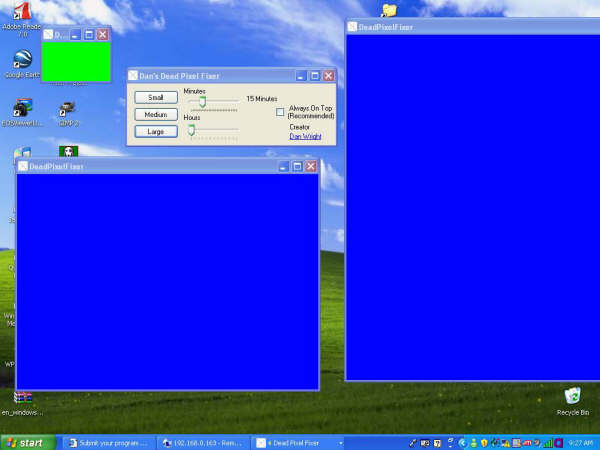Switch to 'Submit your program' taskbar window

click(x=108, y=443)
